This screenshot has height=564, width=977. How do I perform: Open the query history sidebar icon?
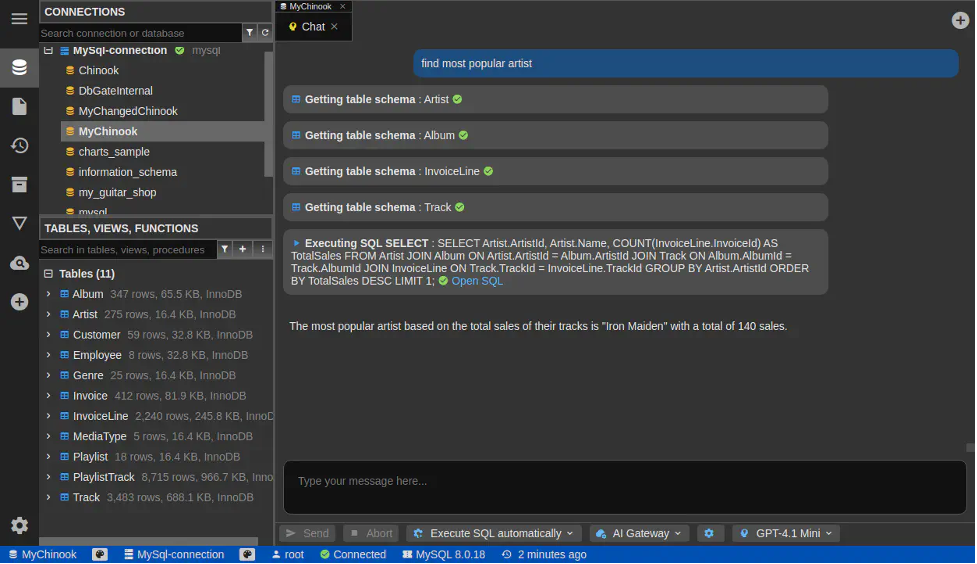(x=19, y=146)
